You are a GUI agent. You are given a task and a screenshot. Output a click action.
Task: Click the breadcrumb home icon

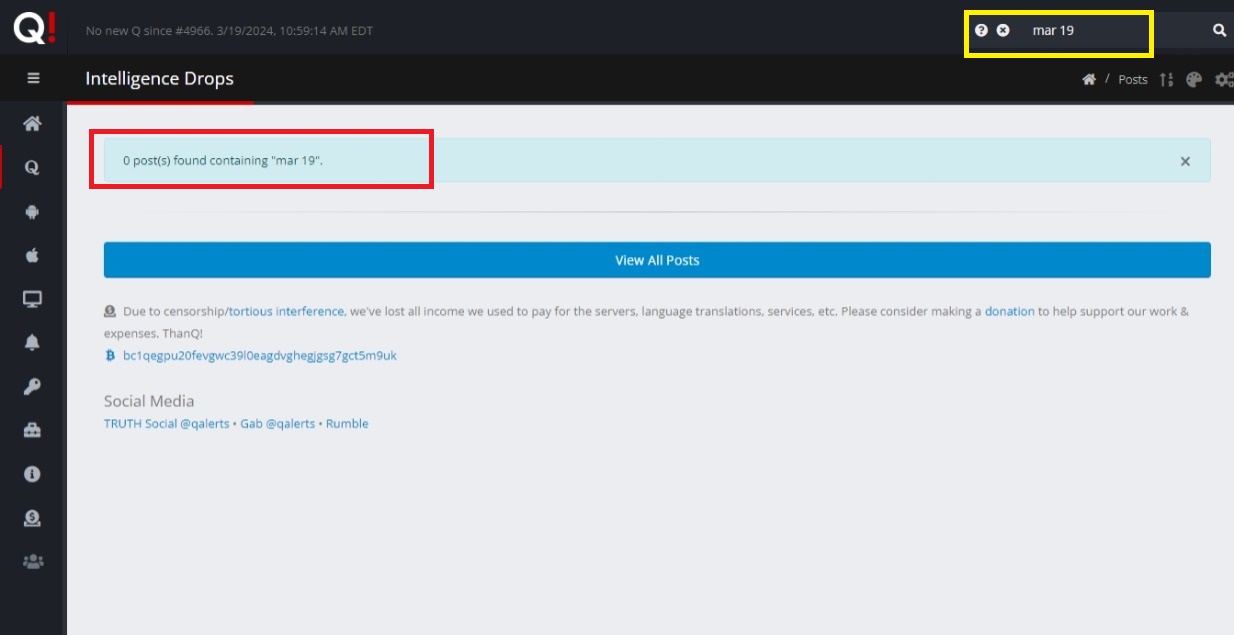1089,79
